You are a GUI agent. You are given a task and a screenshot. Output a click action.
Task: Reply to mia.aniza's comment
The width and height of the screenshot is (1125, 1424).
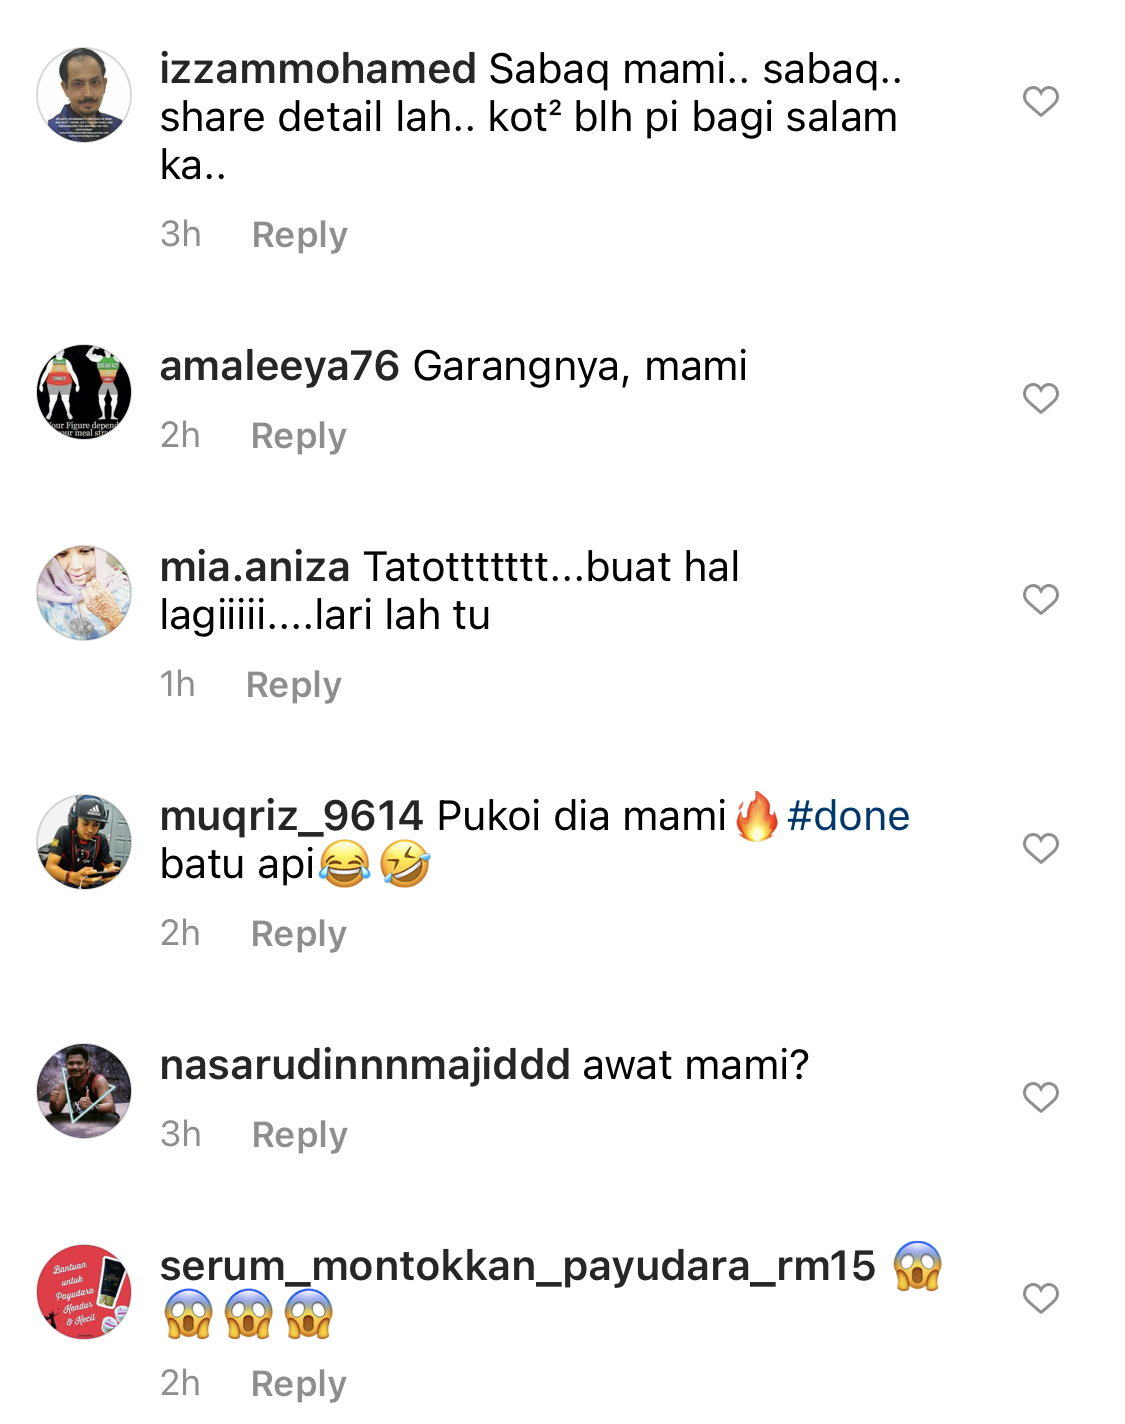click(293, 685)
